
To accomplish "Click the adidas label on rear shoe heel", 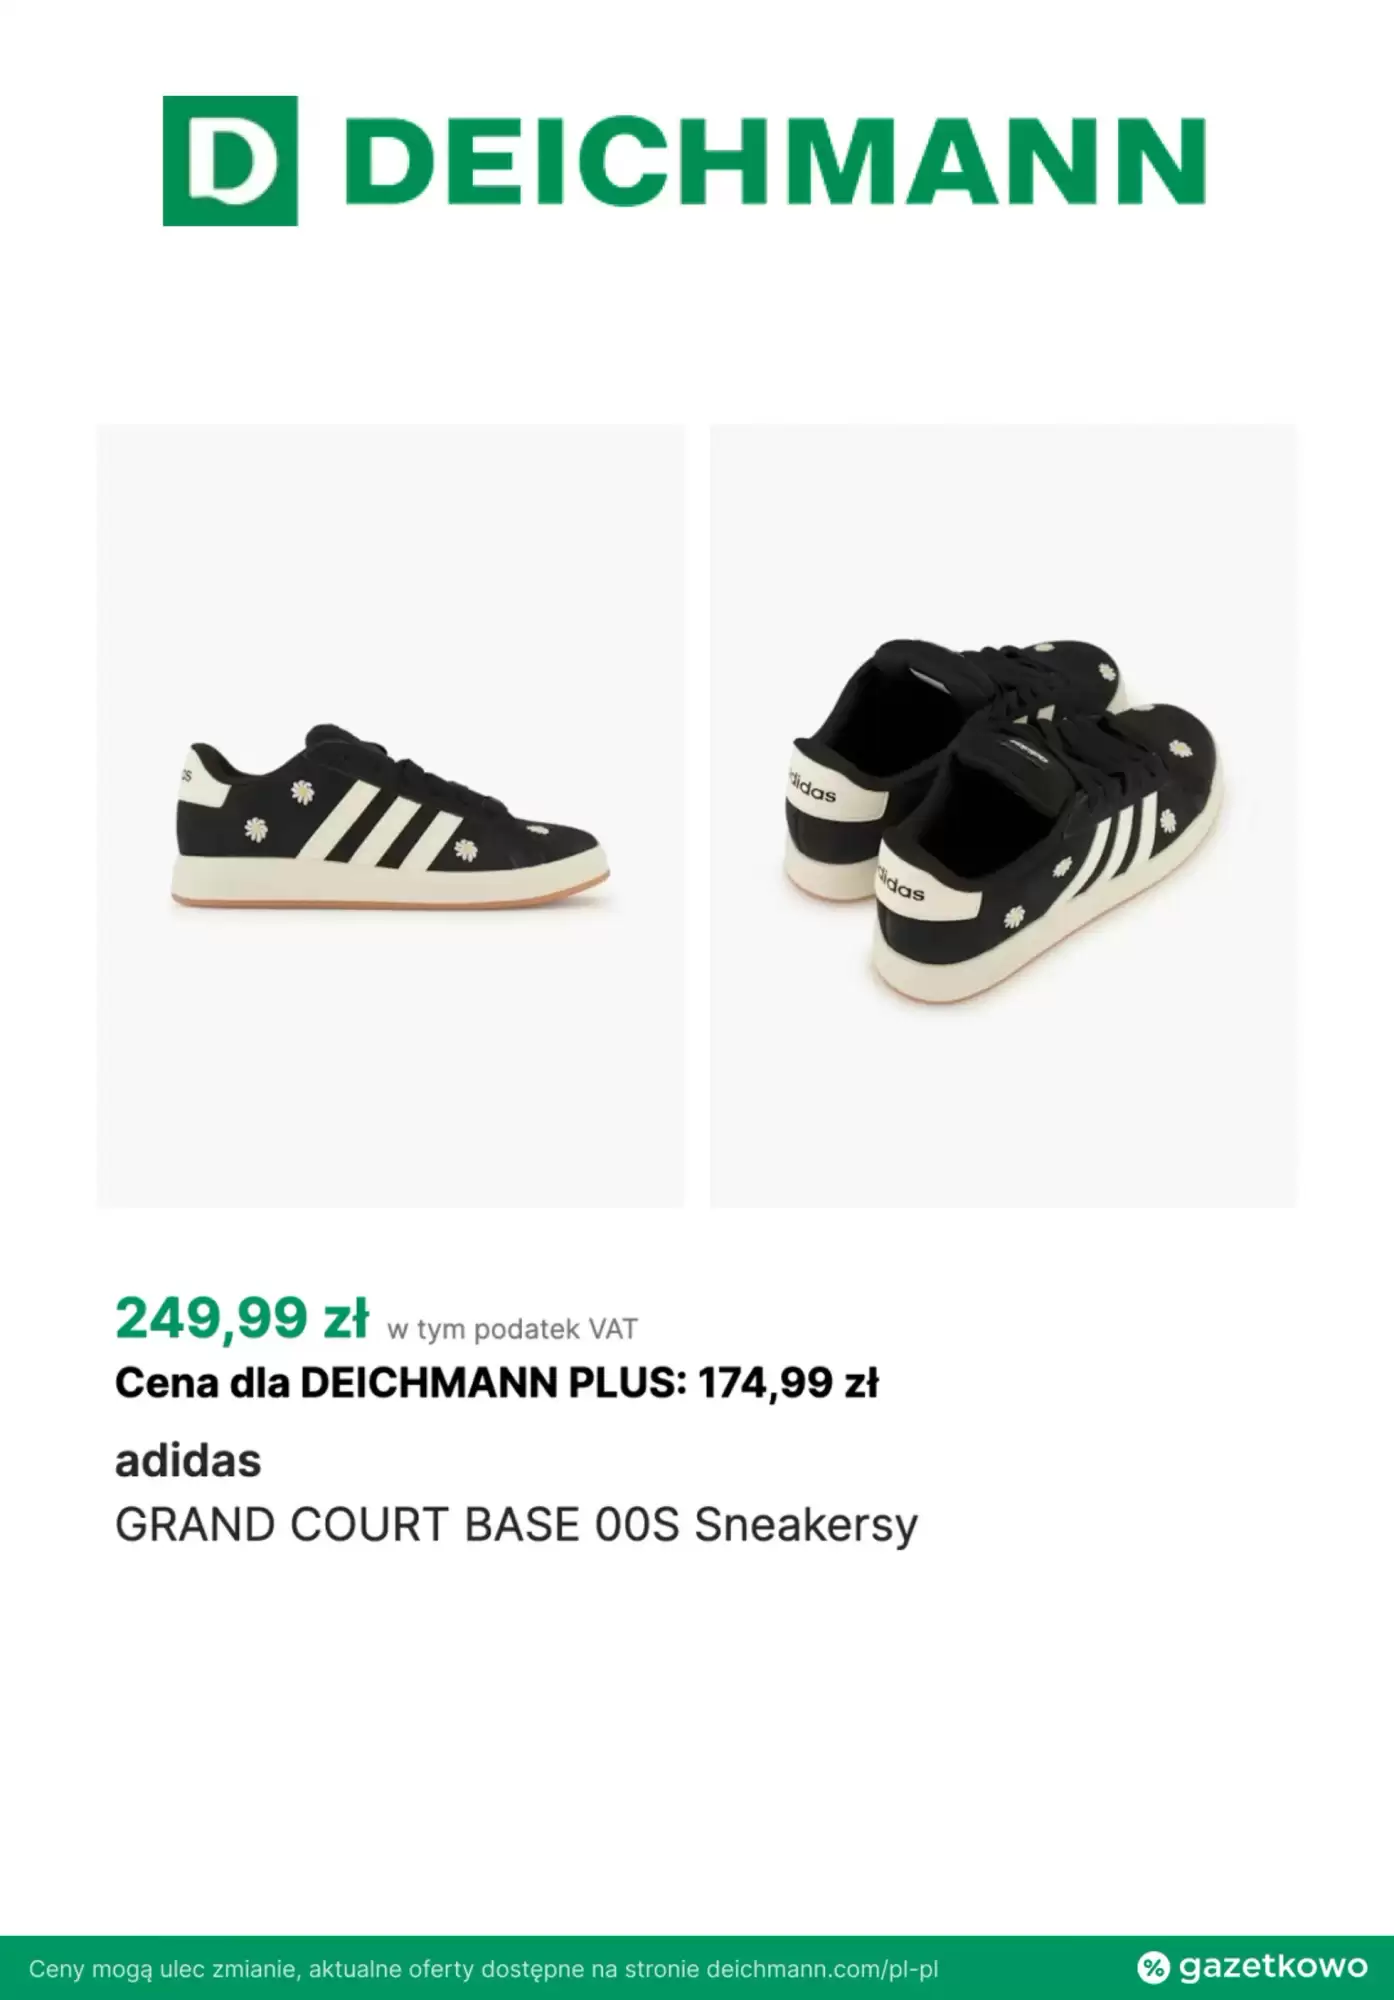I will (901, 881).
